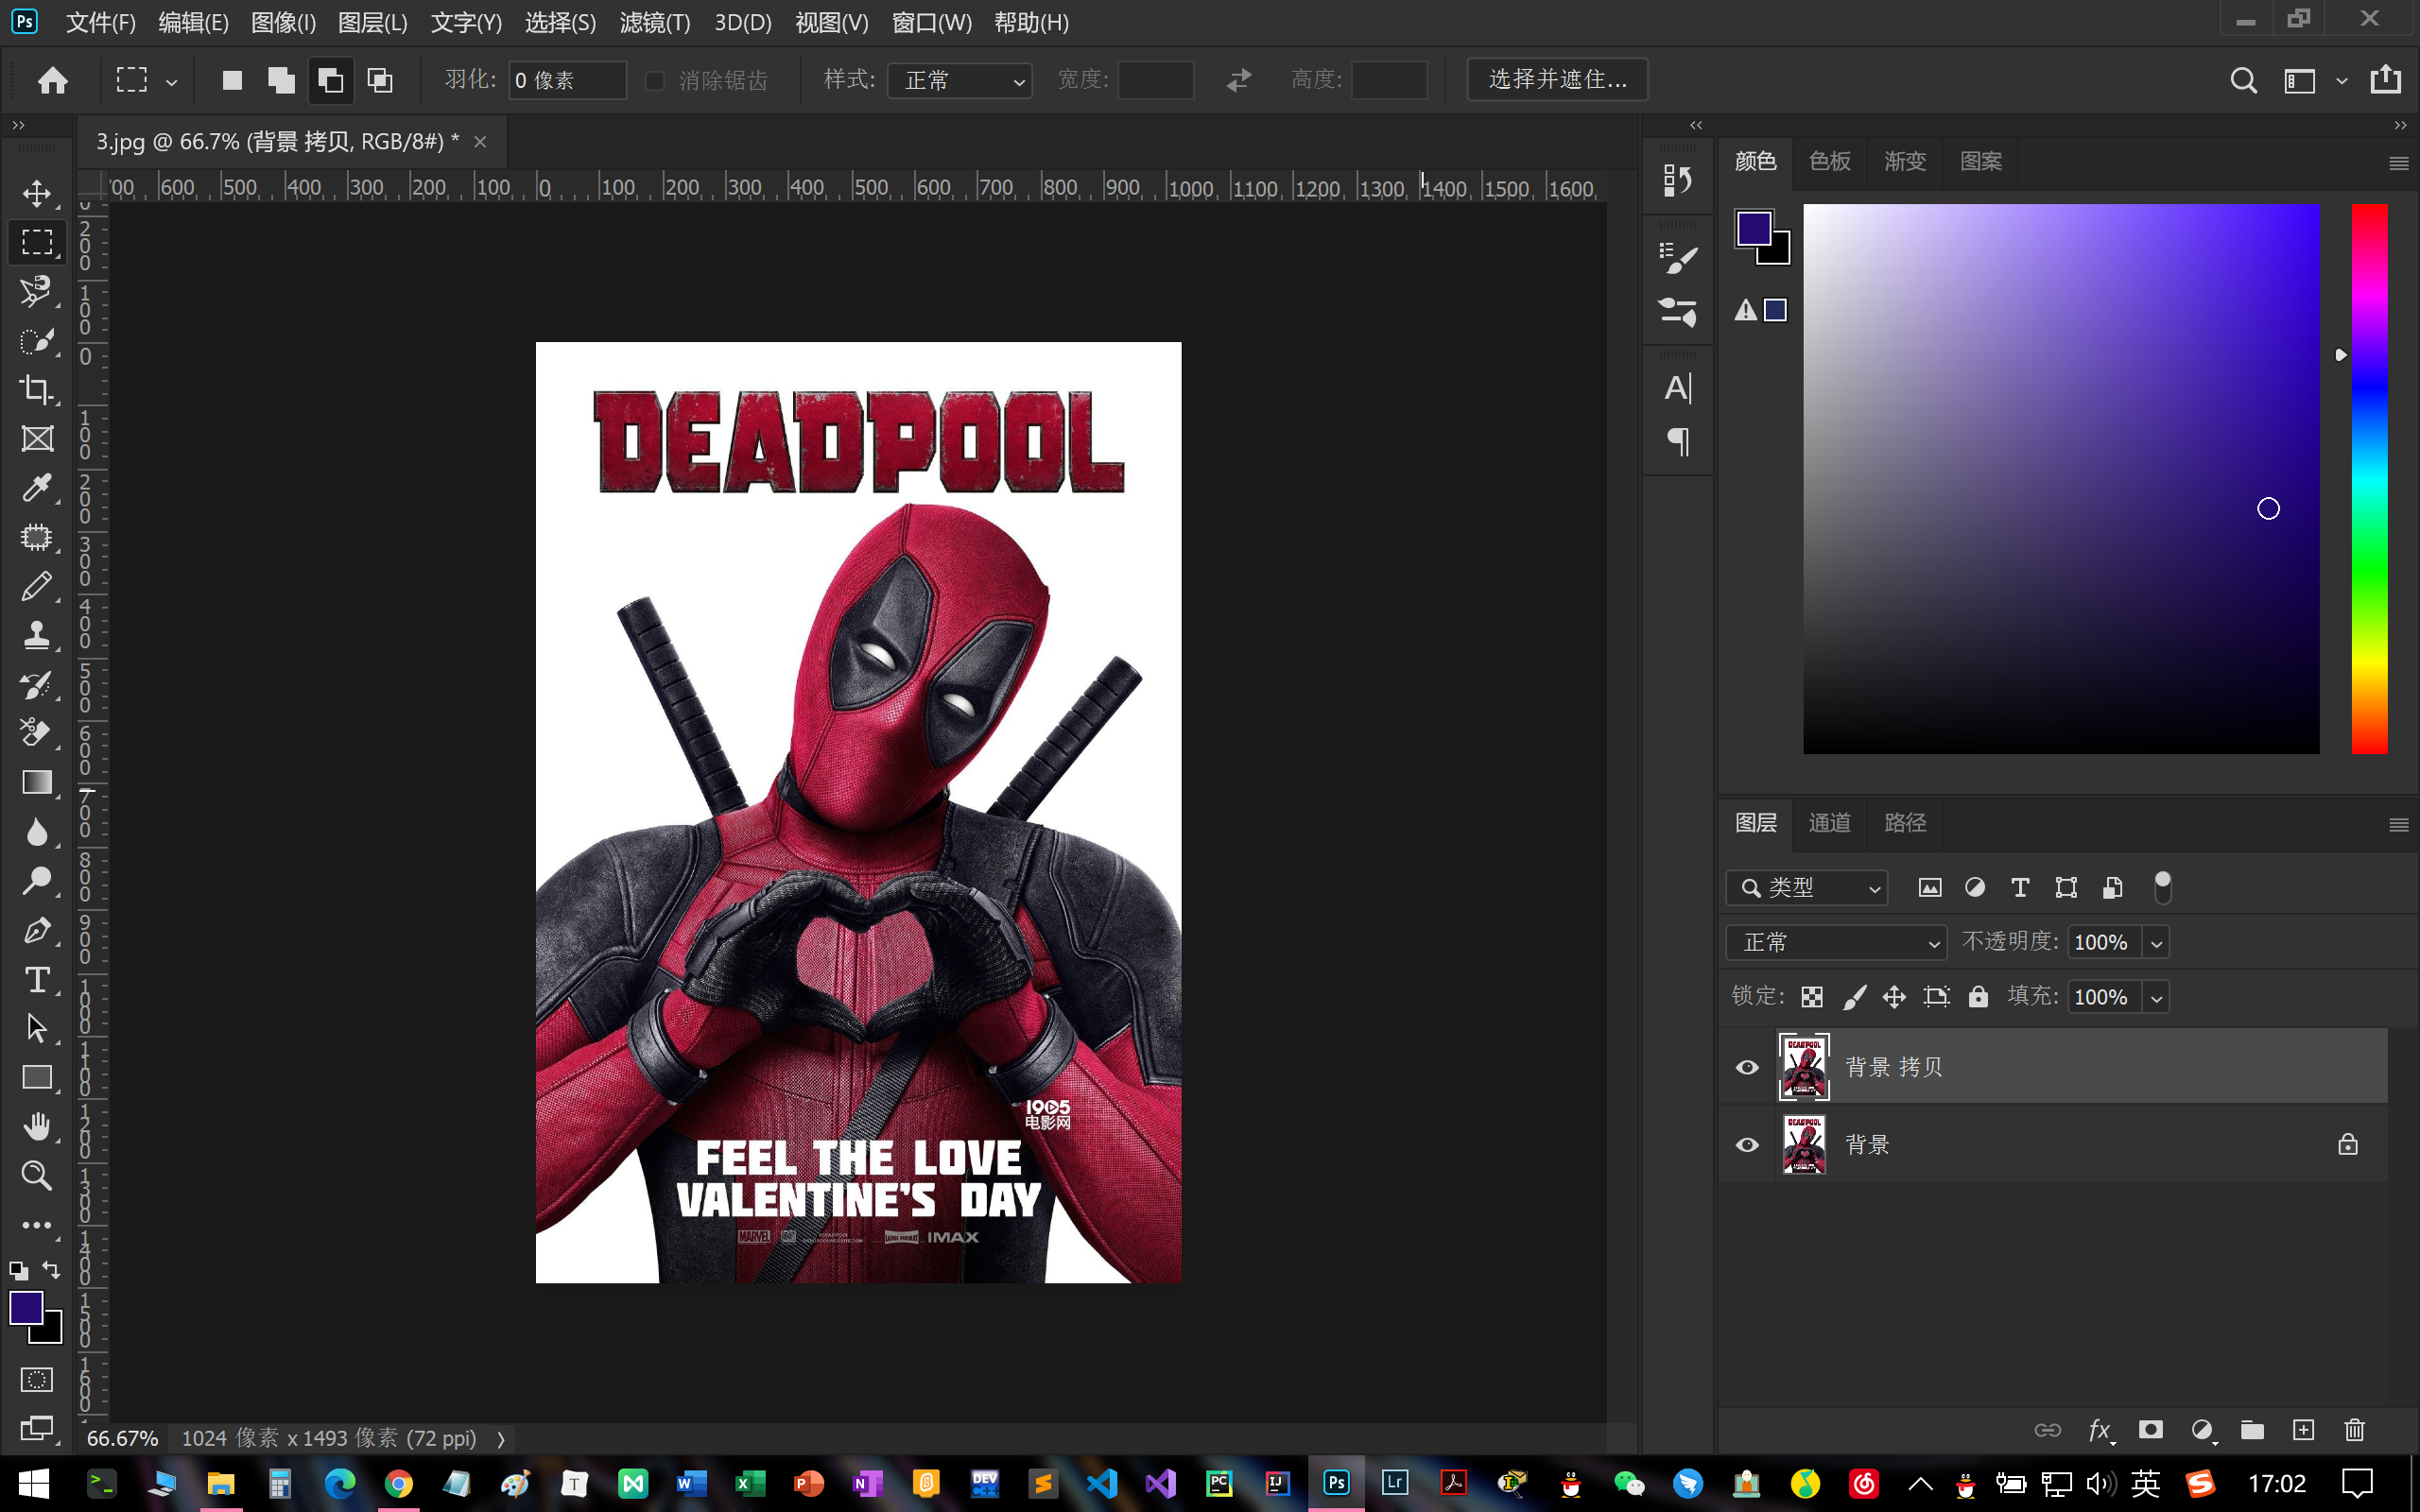Image resolution: width=2420 pixels, height=1512 pixels.
Task: Toggle lock image pixels
Action: (1854, 997)
